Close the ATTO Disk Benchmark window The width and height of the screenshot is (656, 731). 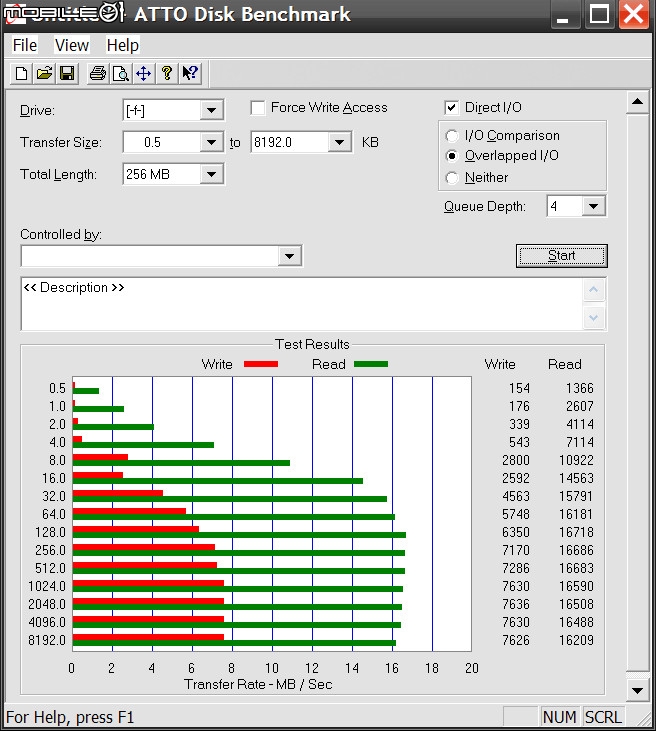point(634,14)
